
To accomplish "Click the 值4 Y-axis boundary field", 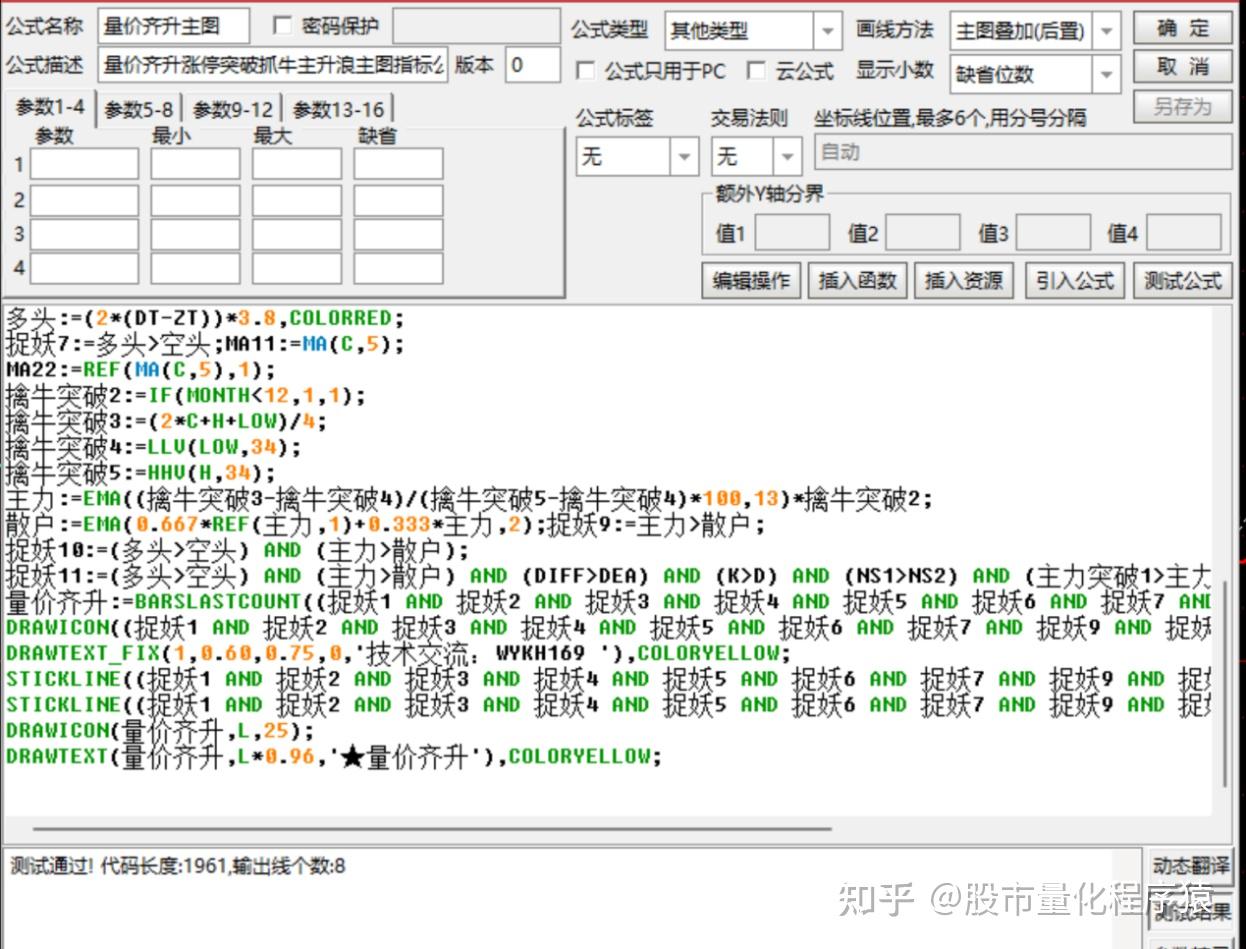I will 1184,233.
